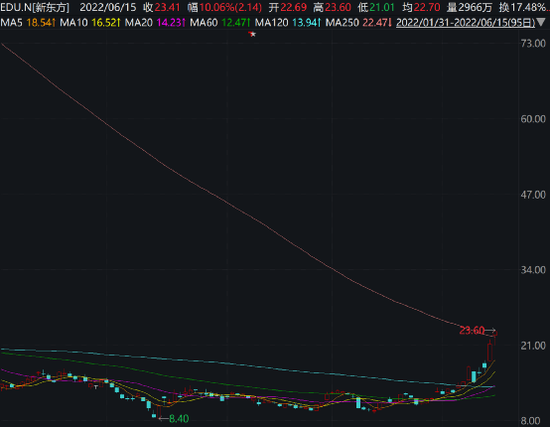The image size is (550, 427).
Task: Click the 47.00 price axis label
Action: tap(533, 195)
